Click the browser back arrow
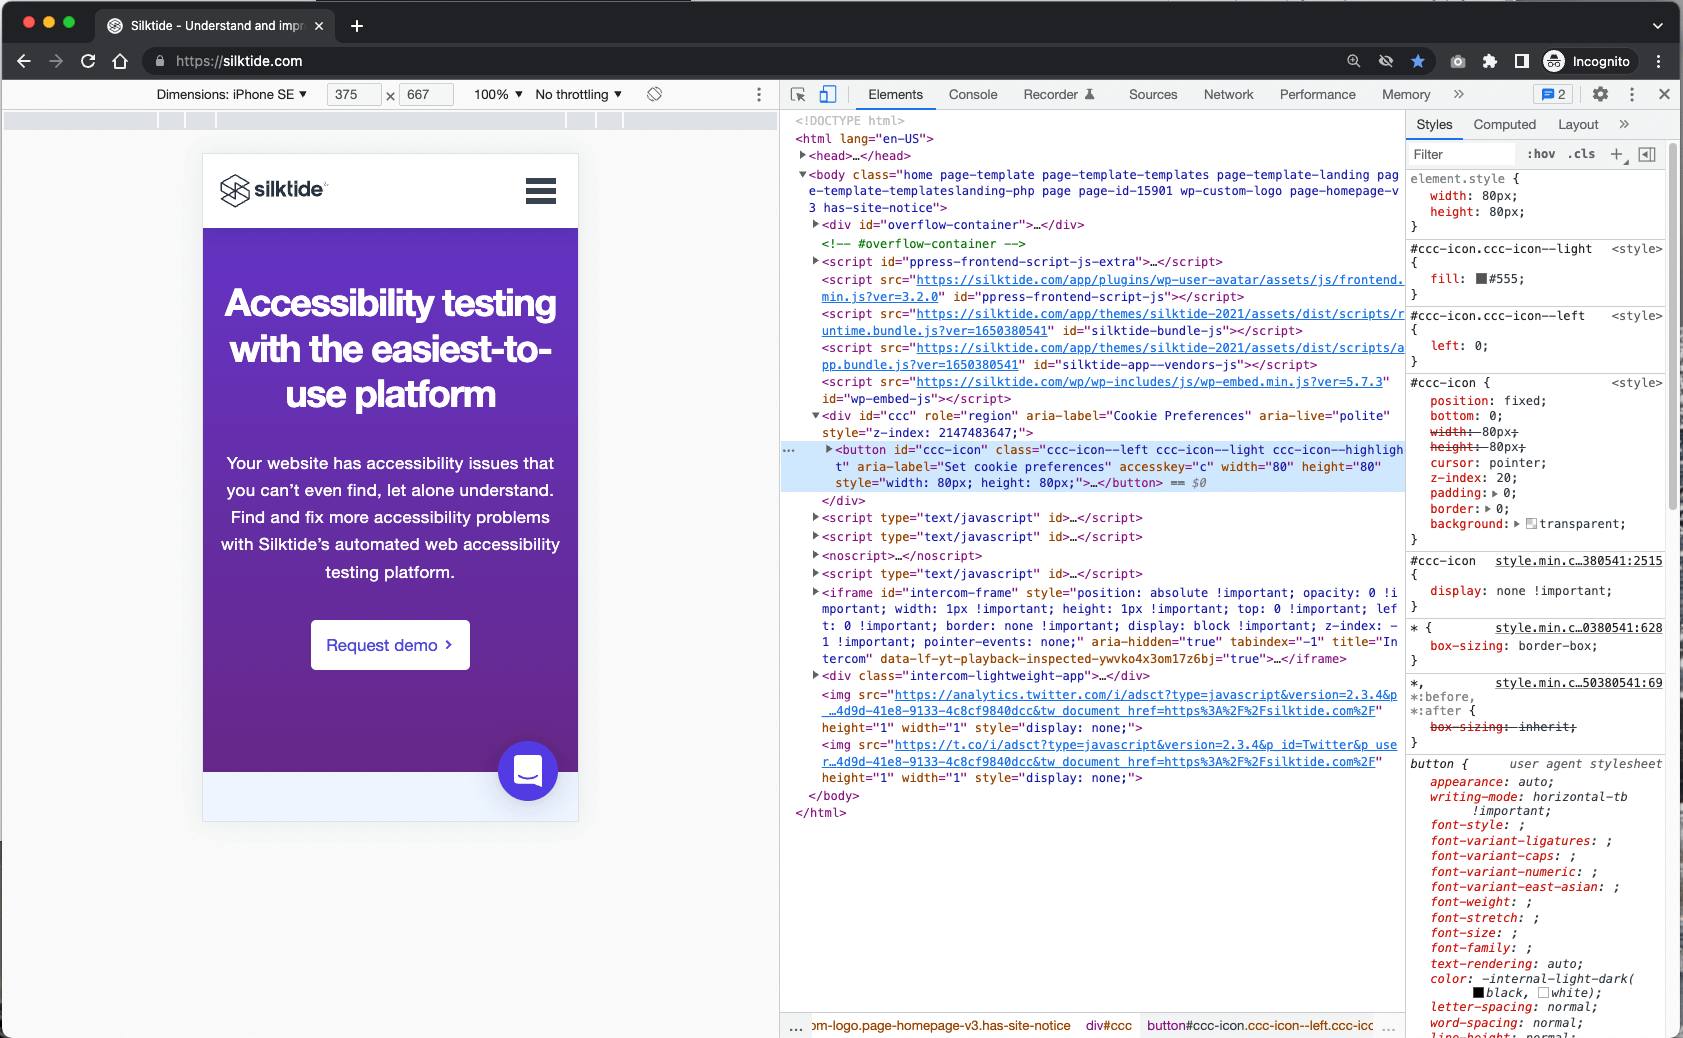This screenshot has width=1683, height=1038. (24, 61)
